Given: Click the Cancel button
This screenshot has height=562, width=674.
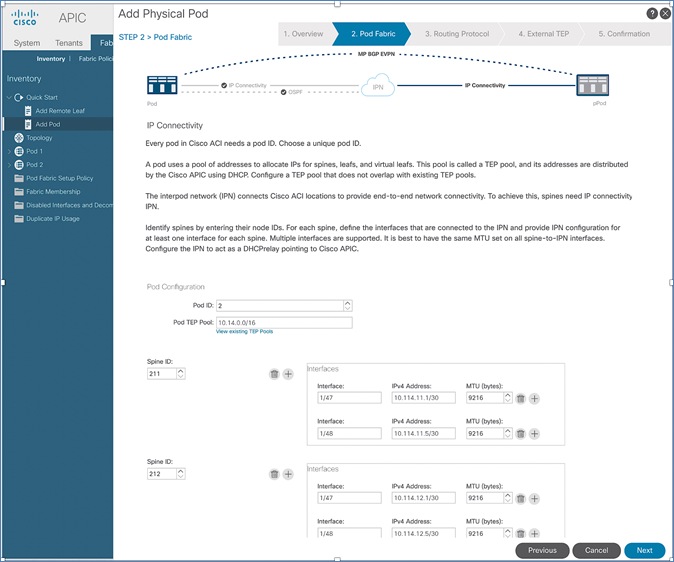Looking at the screenshot, I should (x=596, y=550).
